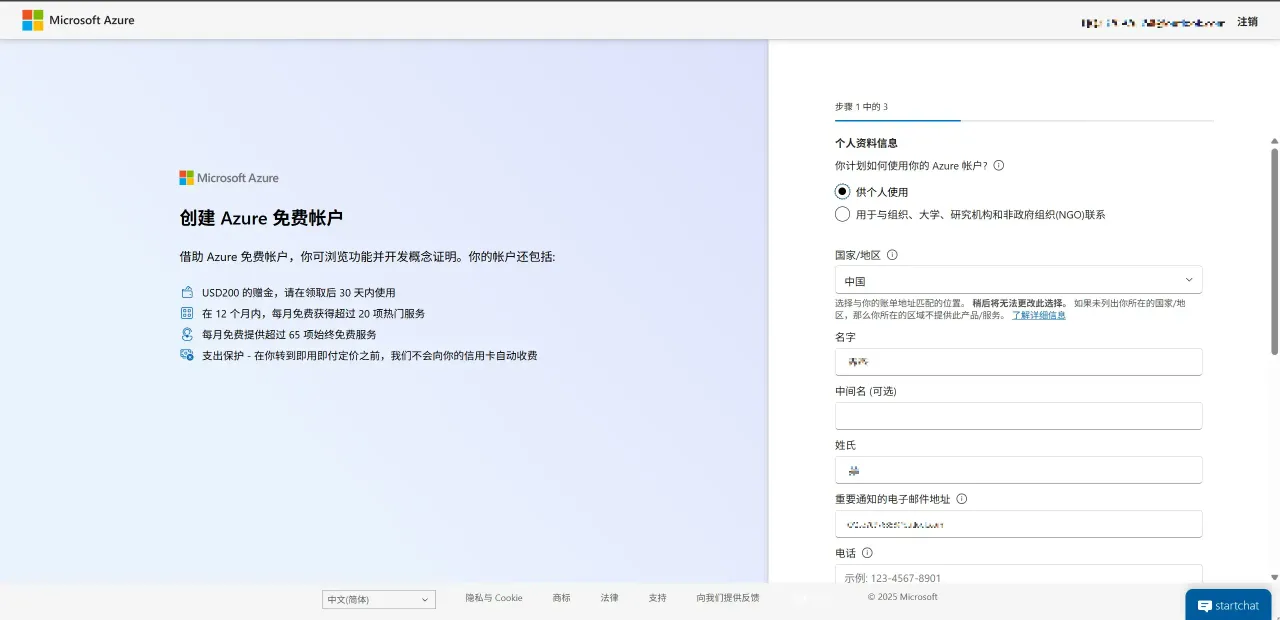Click the 了解详细信息 link
Screen dimensions: 1280x620
pos(1038,315)
